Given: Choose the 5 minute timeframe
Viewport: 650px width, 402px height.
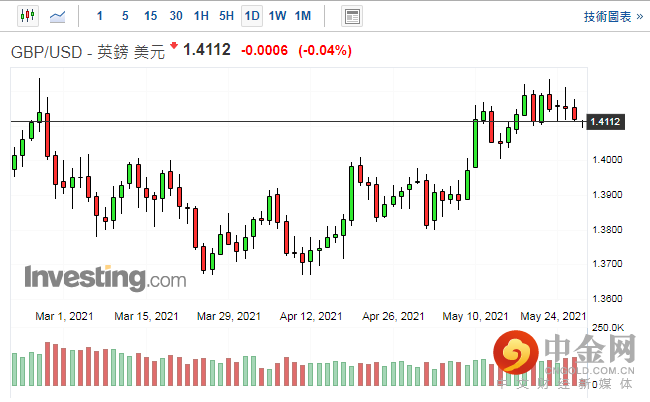Looking at the screenshot, I should 125,16.
